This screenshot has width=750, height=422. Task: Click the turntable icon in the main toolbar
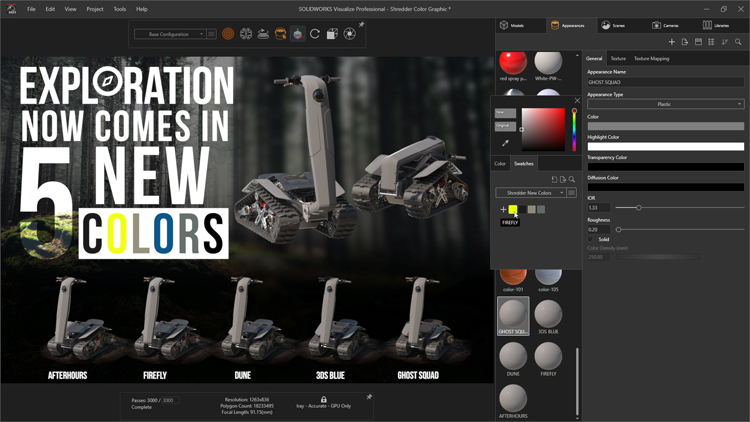click(x=263, y=34)
